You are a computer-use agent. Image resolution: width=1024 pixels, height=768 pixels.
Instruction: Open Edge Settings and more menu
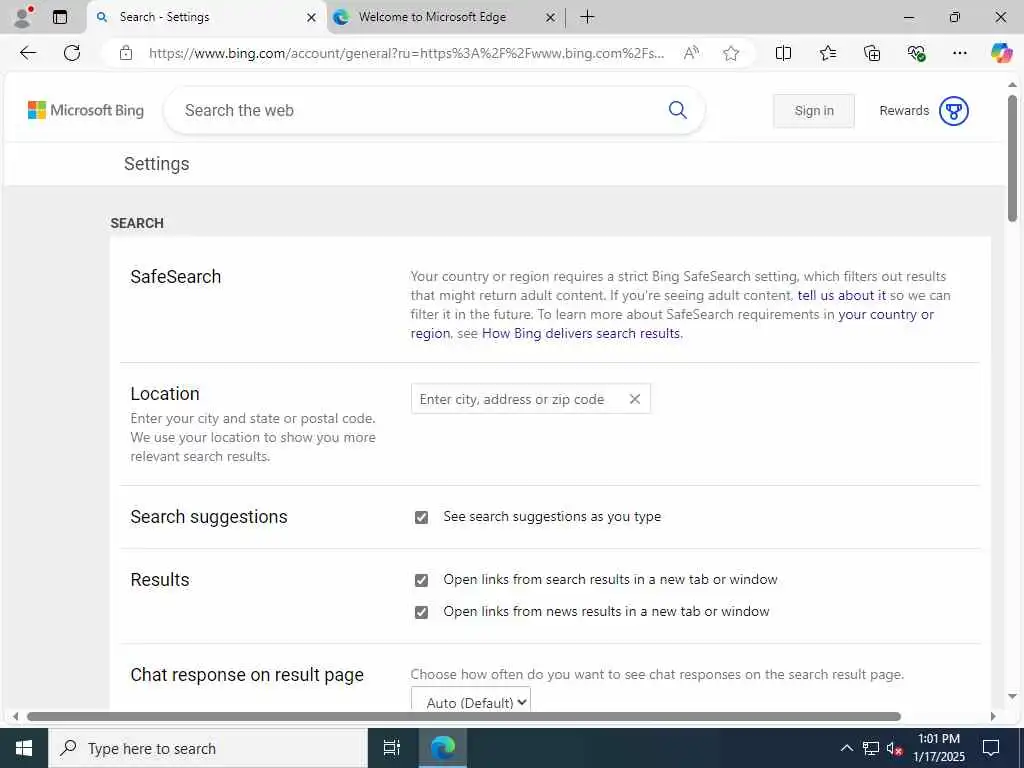960,53
